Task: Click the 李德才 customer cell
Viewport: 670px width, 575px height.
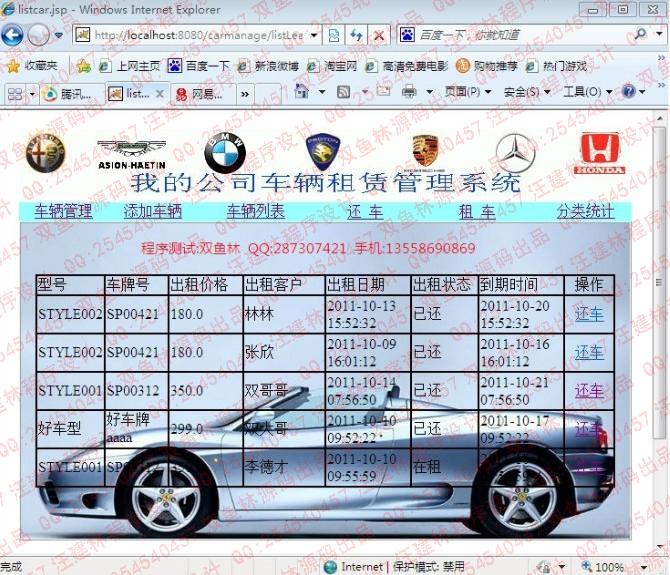Action: (x=284, y=467)
